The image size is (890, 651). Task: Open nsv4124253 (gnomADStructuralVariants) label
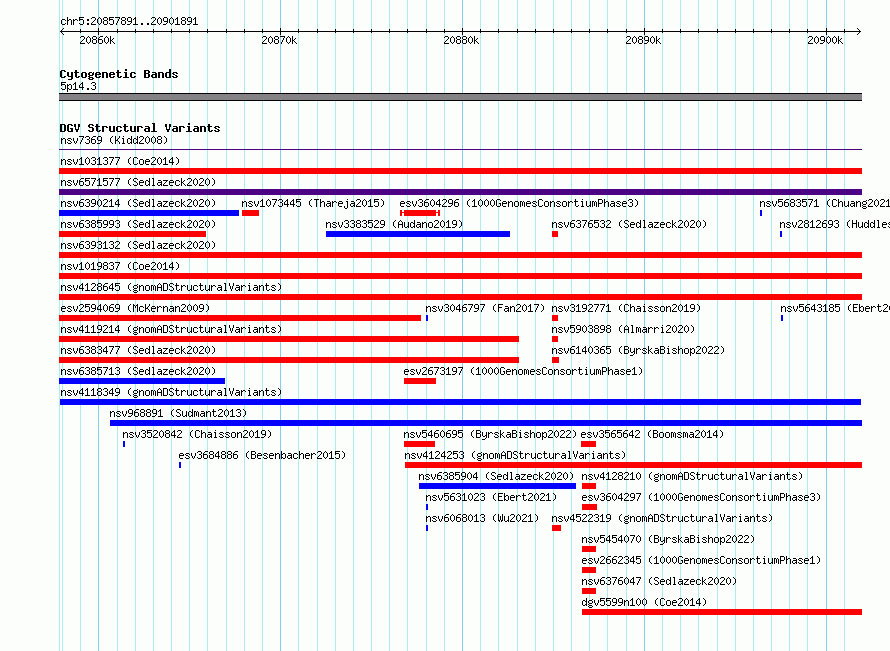(515, 455)
